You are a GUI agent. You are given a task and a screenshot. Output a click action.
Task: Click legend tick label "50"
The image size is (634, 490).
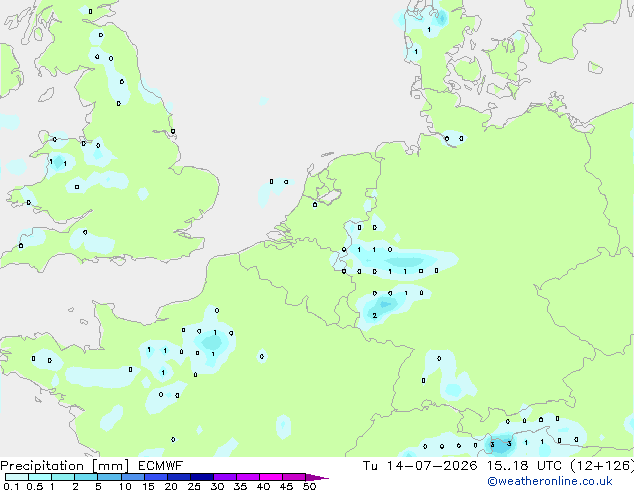[x=310, y=486]
